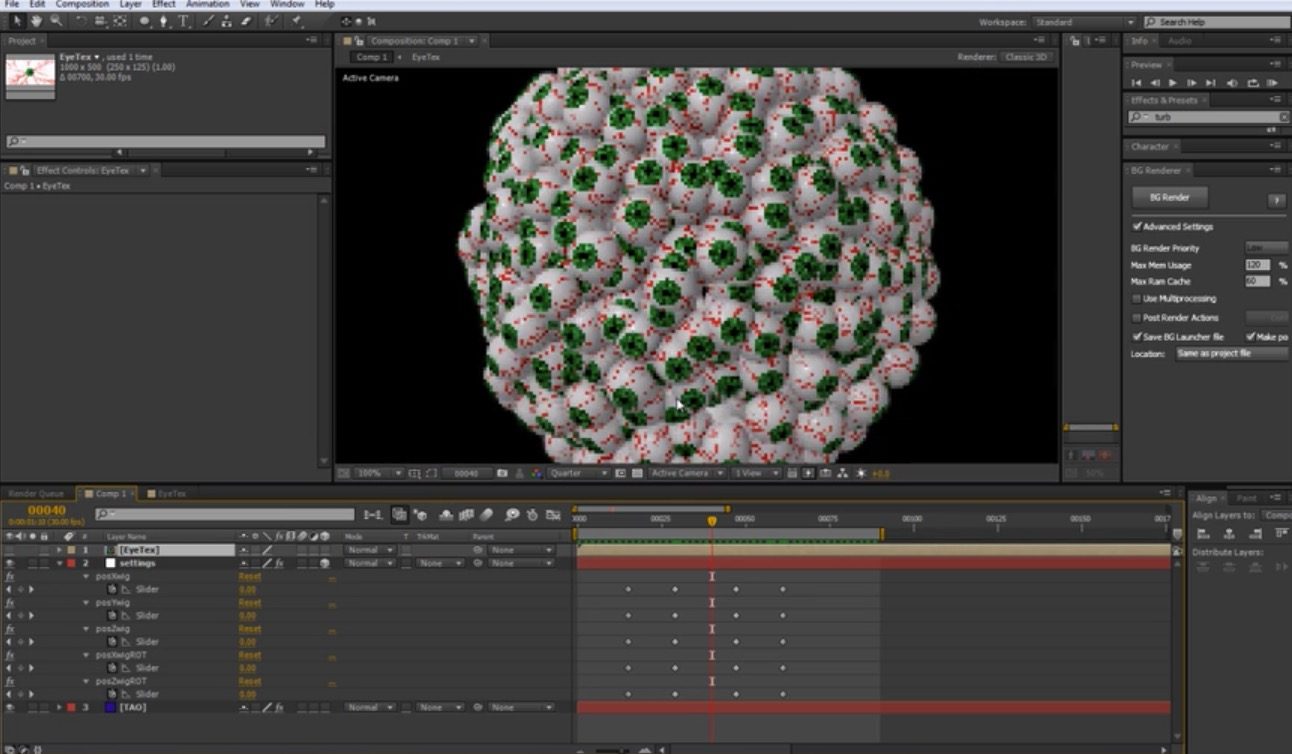This screenshot has width=1292, height=754.
Task: Hide the TAO layer with eye toggle
Action: click(x=9, y=707)
